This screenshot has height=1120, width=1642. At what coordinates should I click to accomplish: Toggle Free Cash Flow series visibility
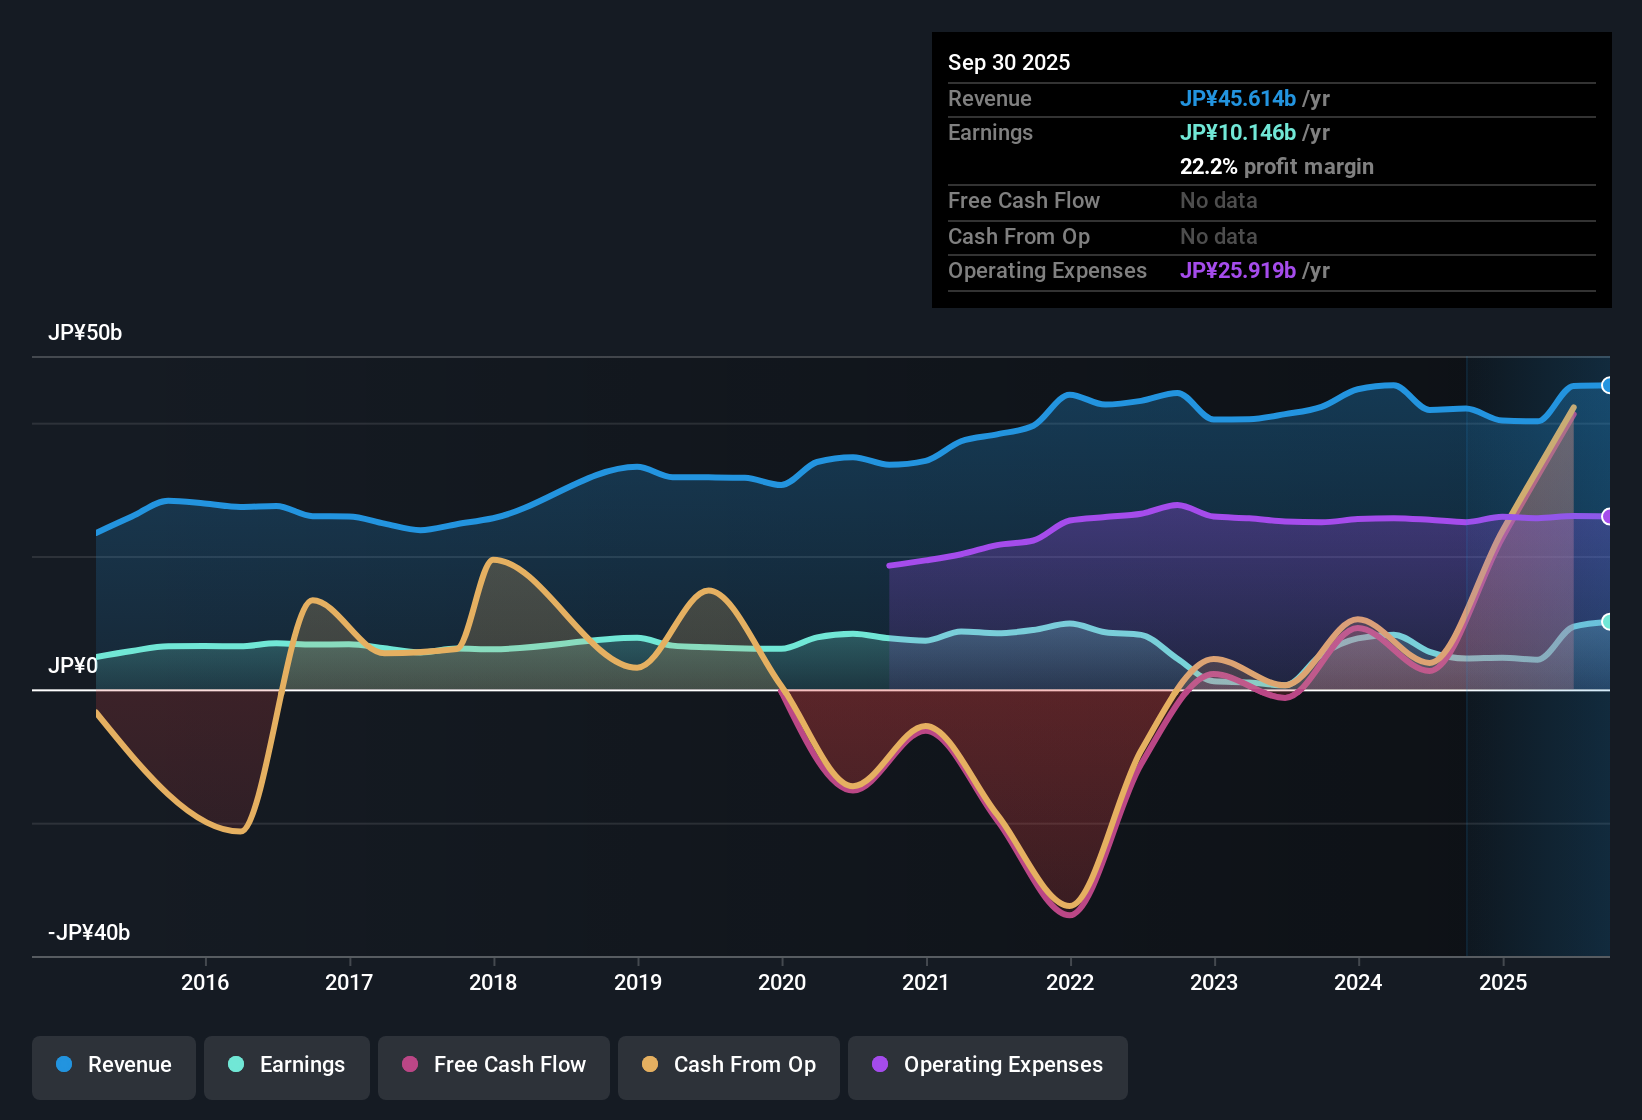click(493, 1065)
